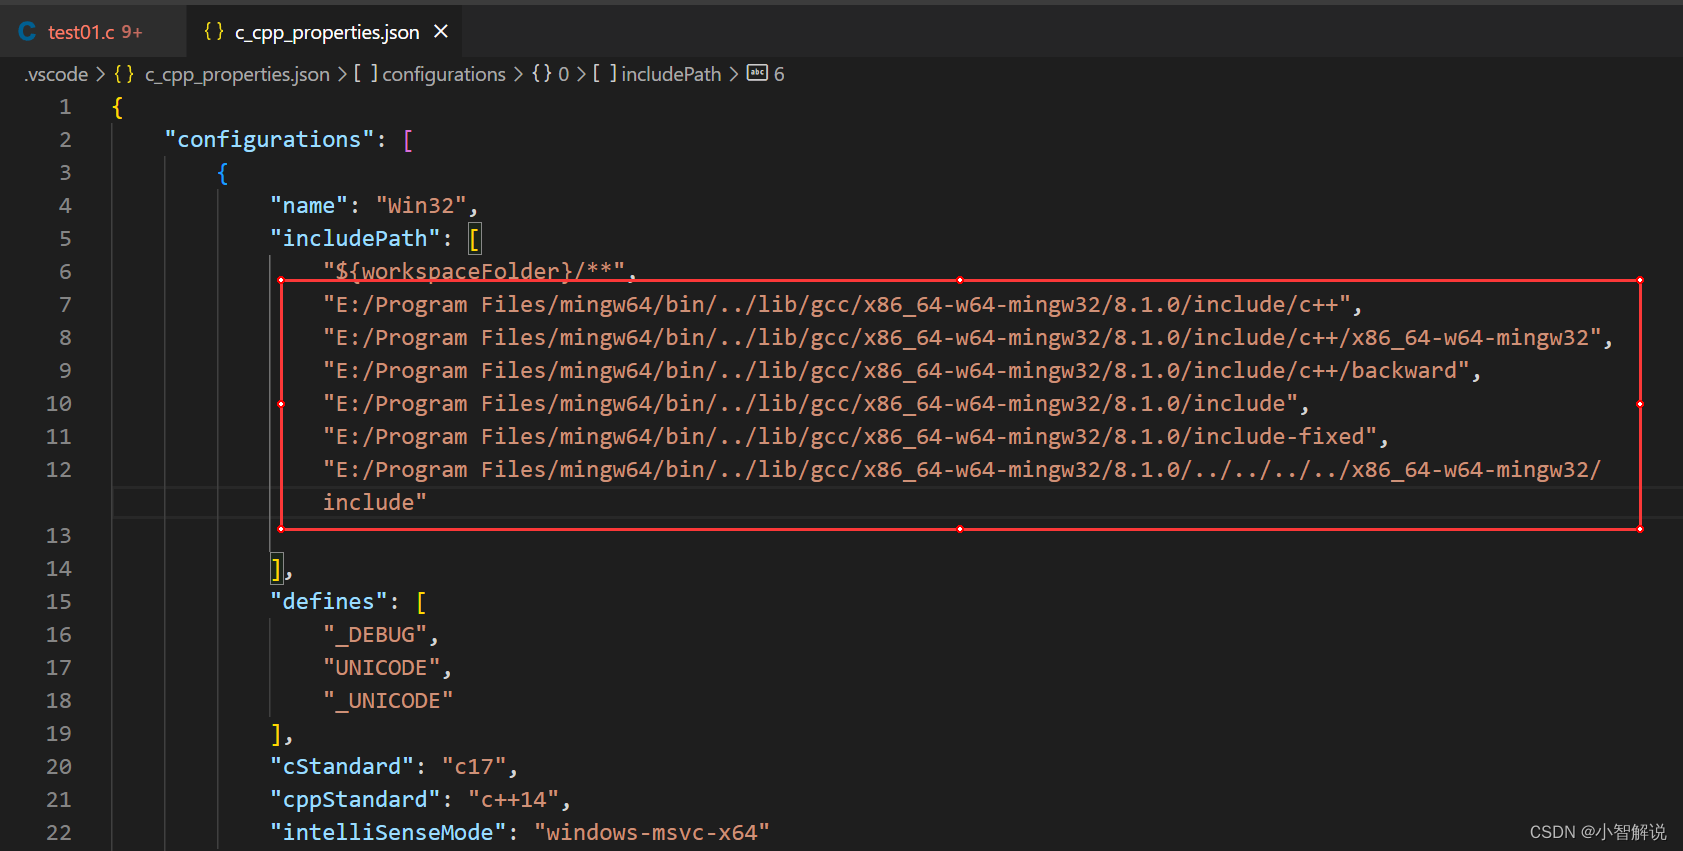Click the path ending in include/c++" on line 7
This screenshot has height=851, width=1683.
836,305
